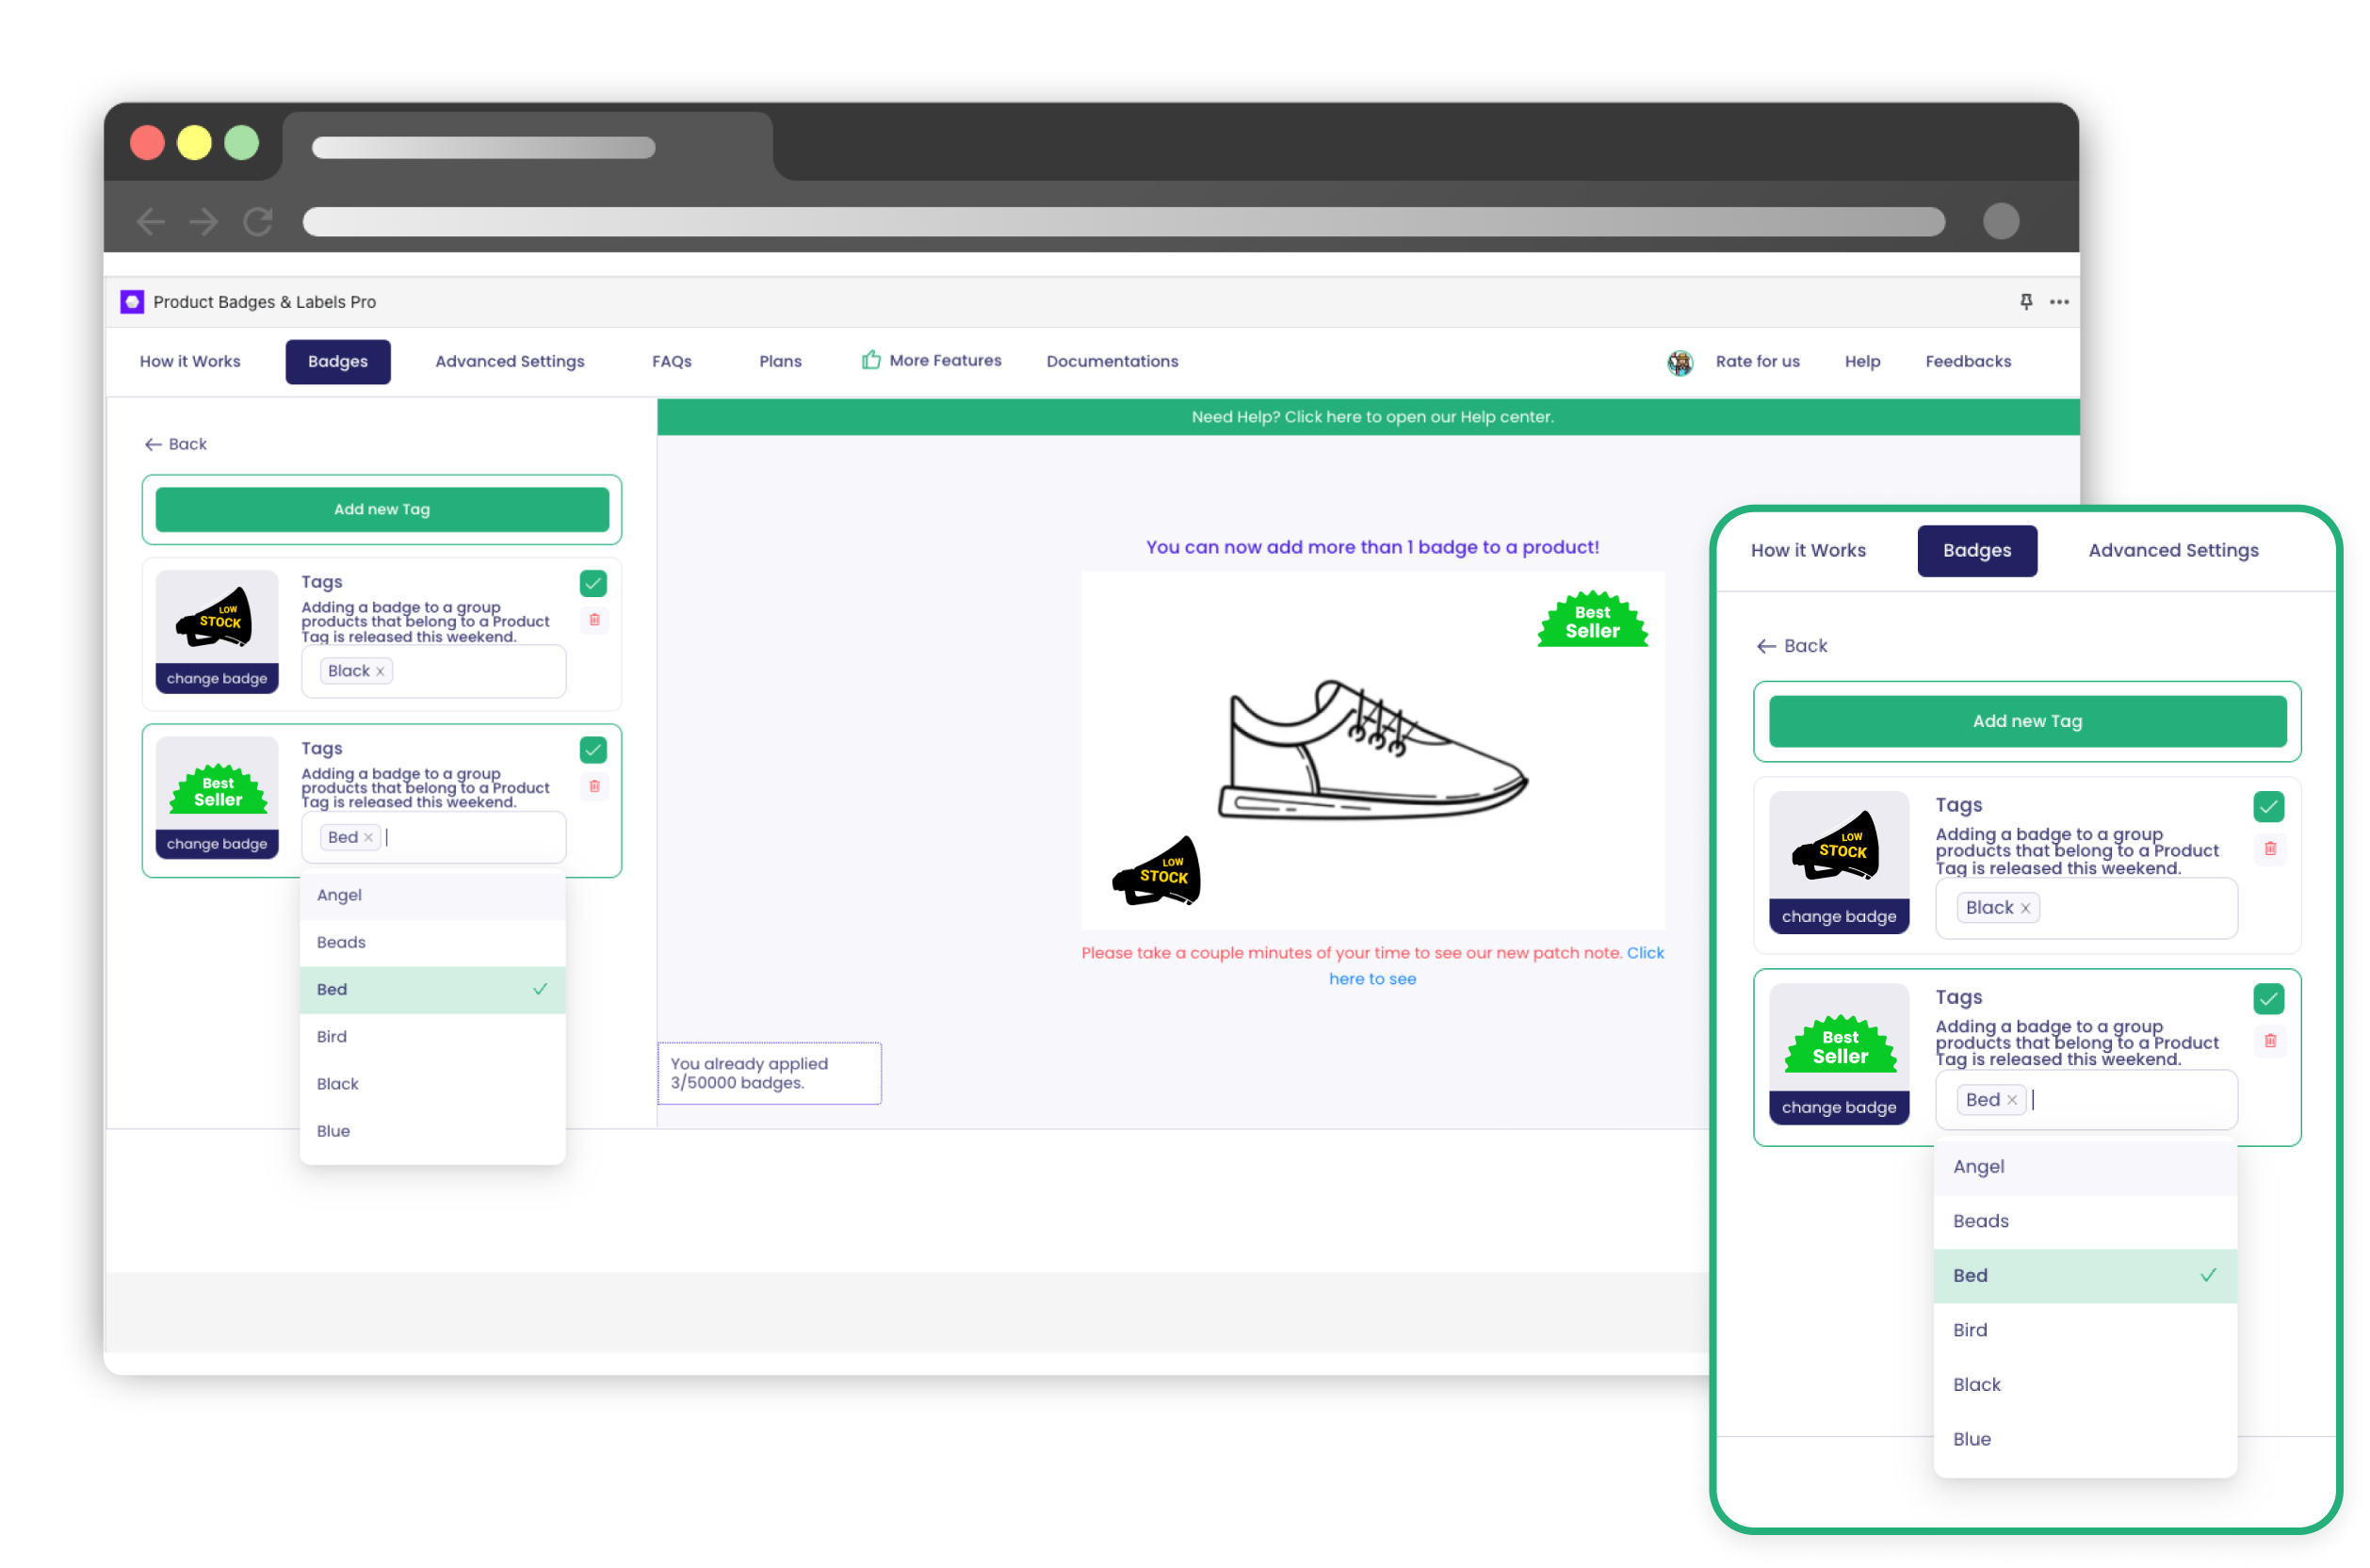2370x1568 pixels.
Task: Click the 'change badge' button on Low Stock
Action: [x=214, y=679]
